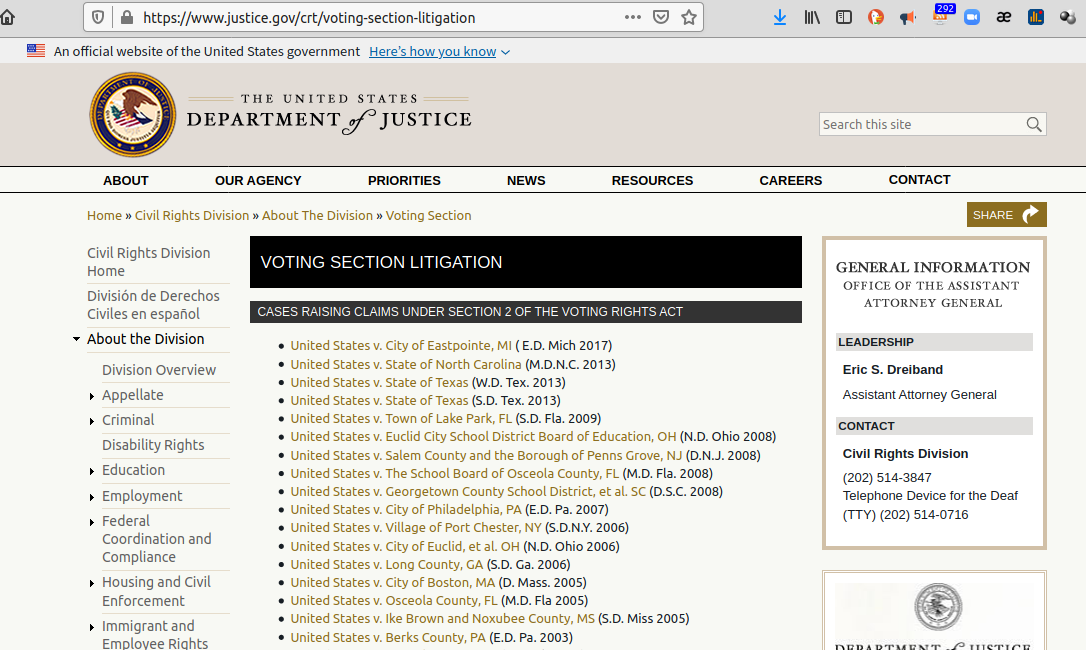Save page to Pocket icon
The image size is (1086, 650).
coord(661,17)
